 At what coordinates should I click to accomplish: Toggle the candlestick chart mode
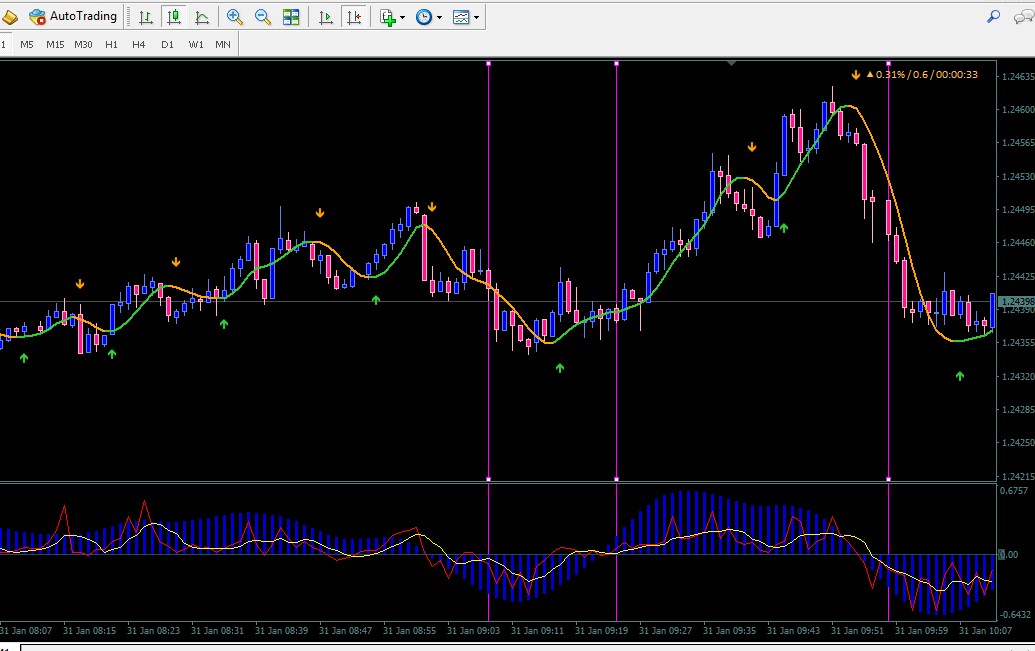click(174, 17)
